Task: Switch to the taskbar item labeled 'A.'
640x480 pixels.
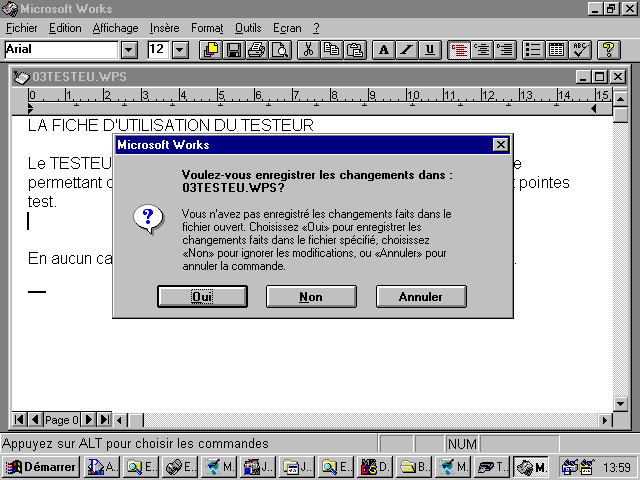Action: coord(101,467)
